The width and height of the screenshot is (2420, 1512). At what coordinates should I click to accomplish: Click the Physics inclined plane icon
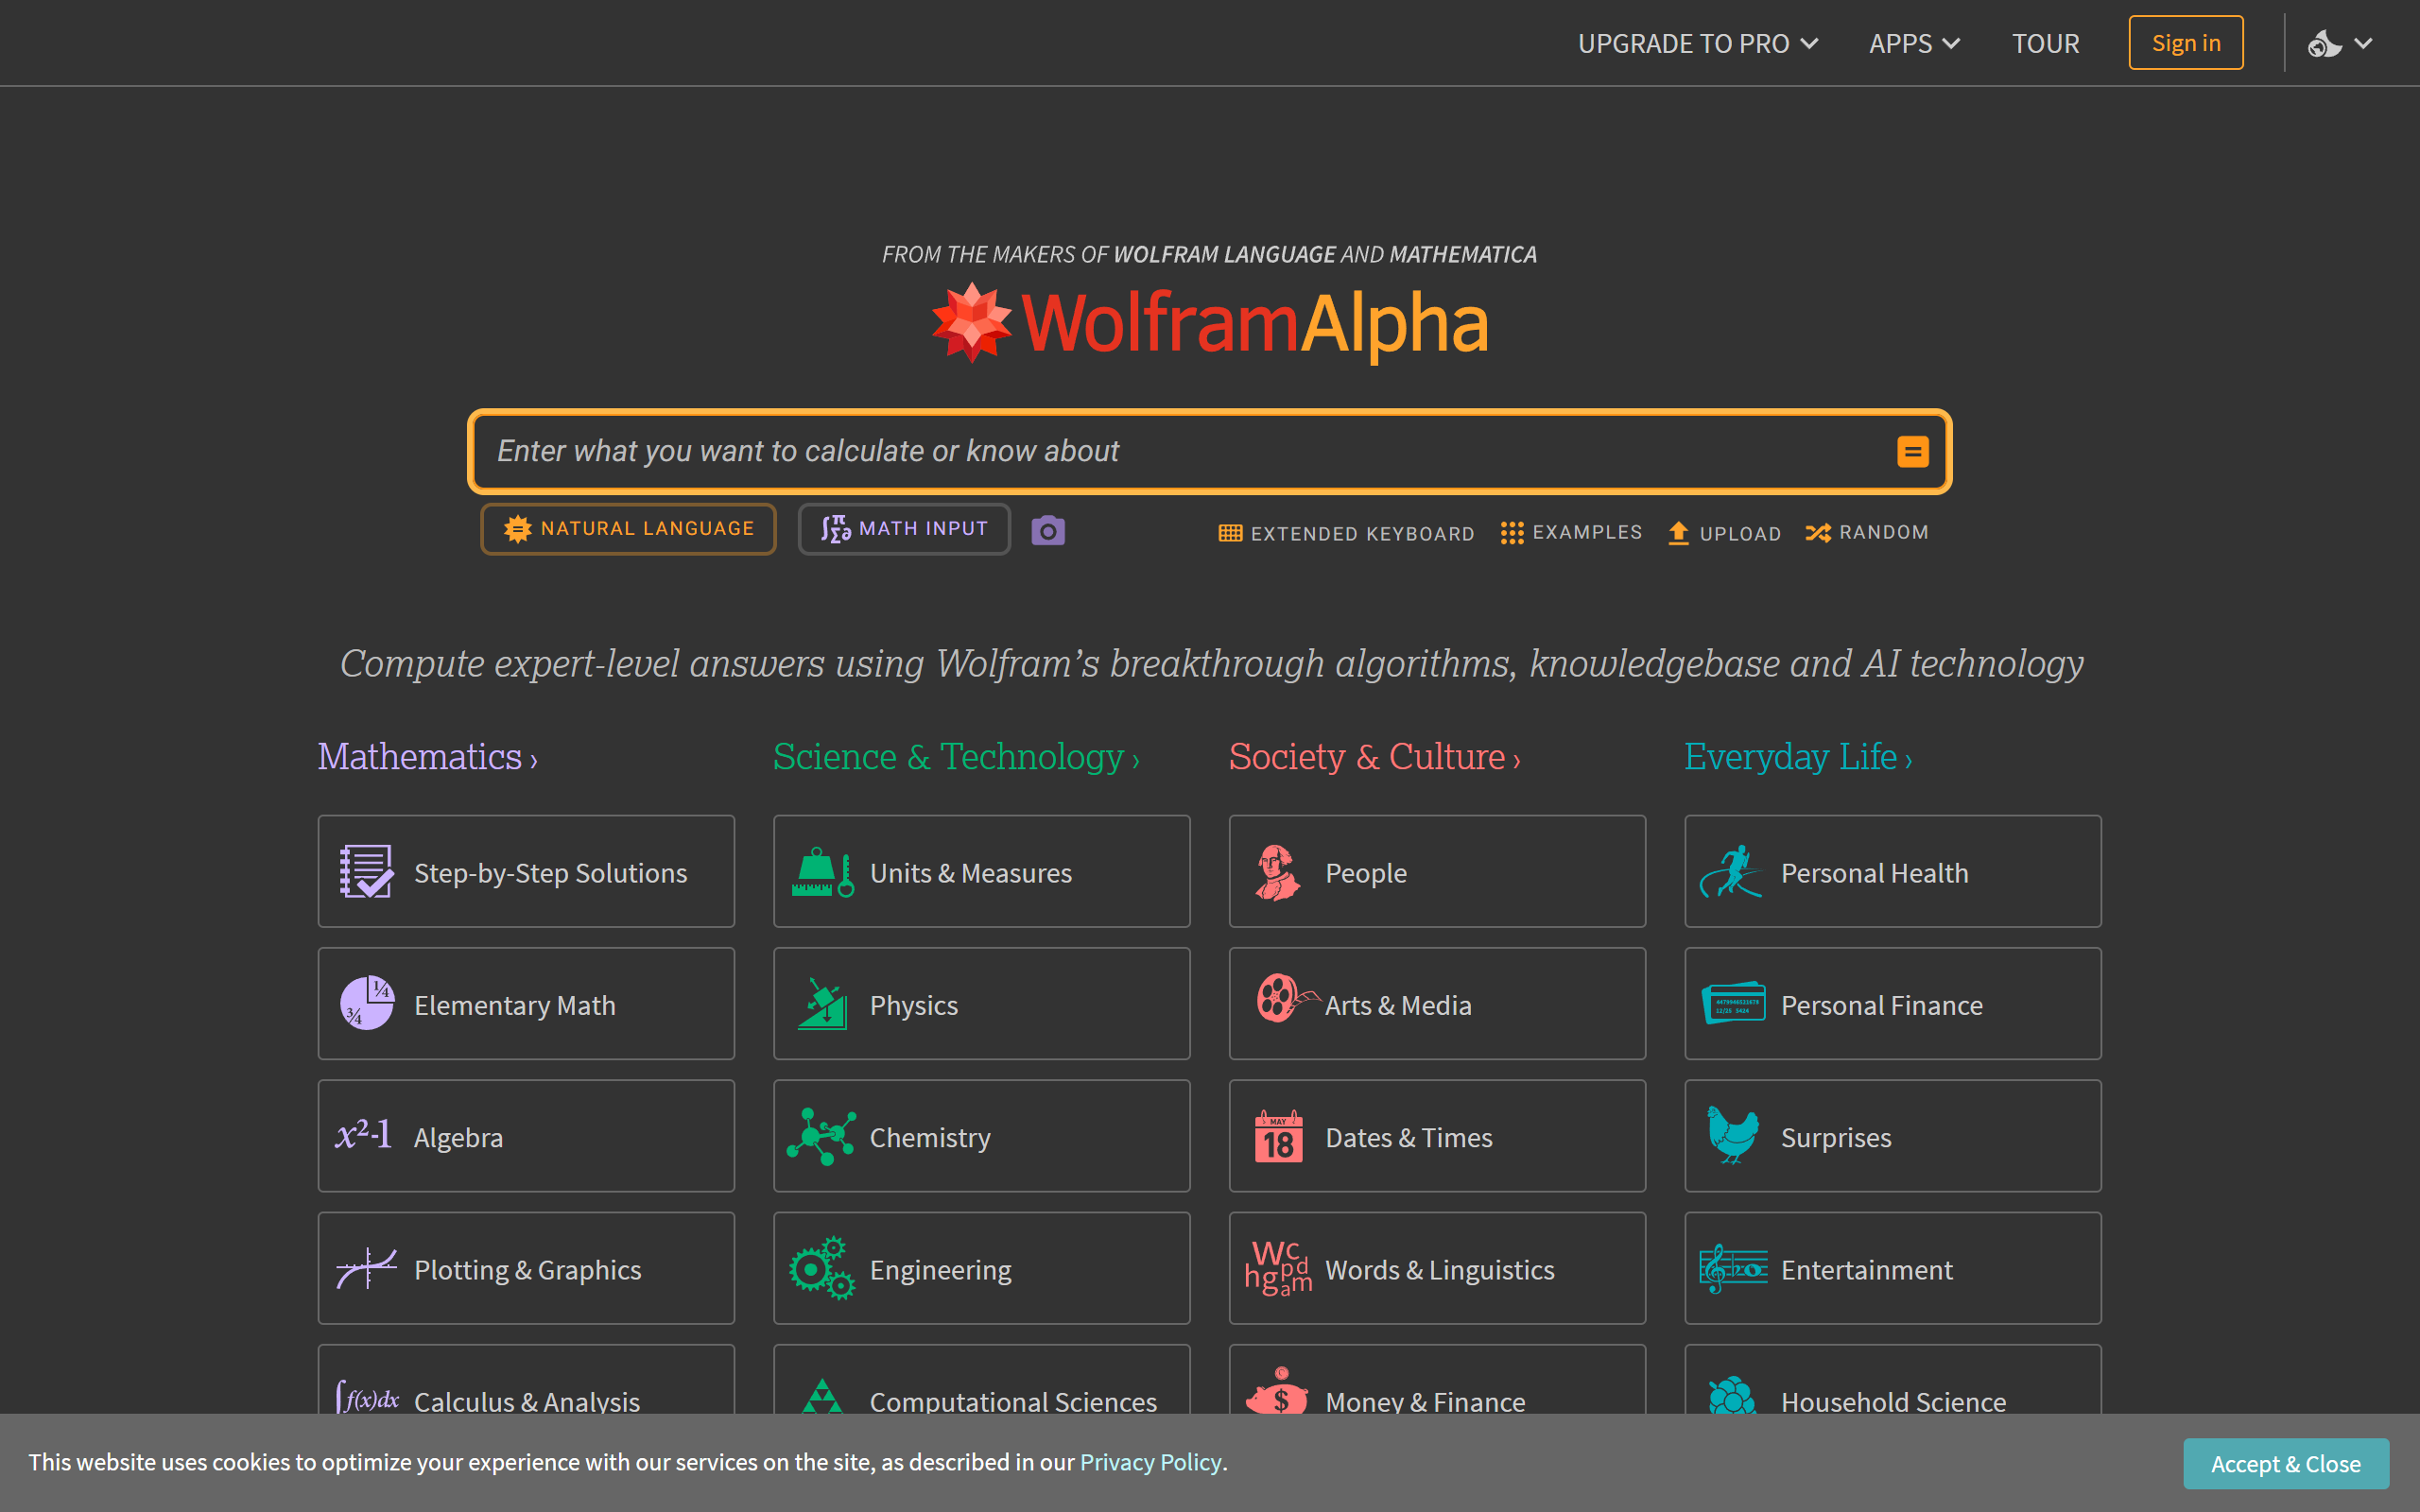pos(822,1003)
